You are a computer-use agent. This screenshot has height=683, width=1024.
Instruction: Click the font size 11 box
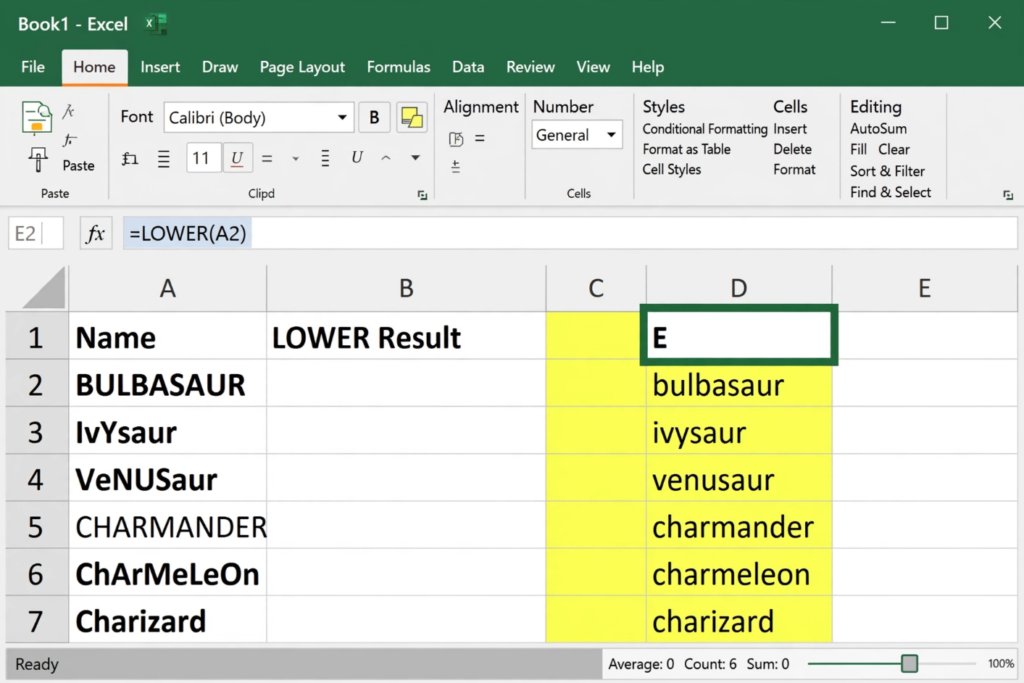202,158
